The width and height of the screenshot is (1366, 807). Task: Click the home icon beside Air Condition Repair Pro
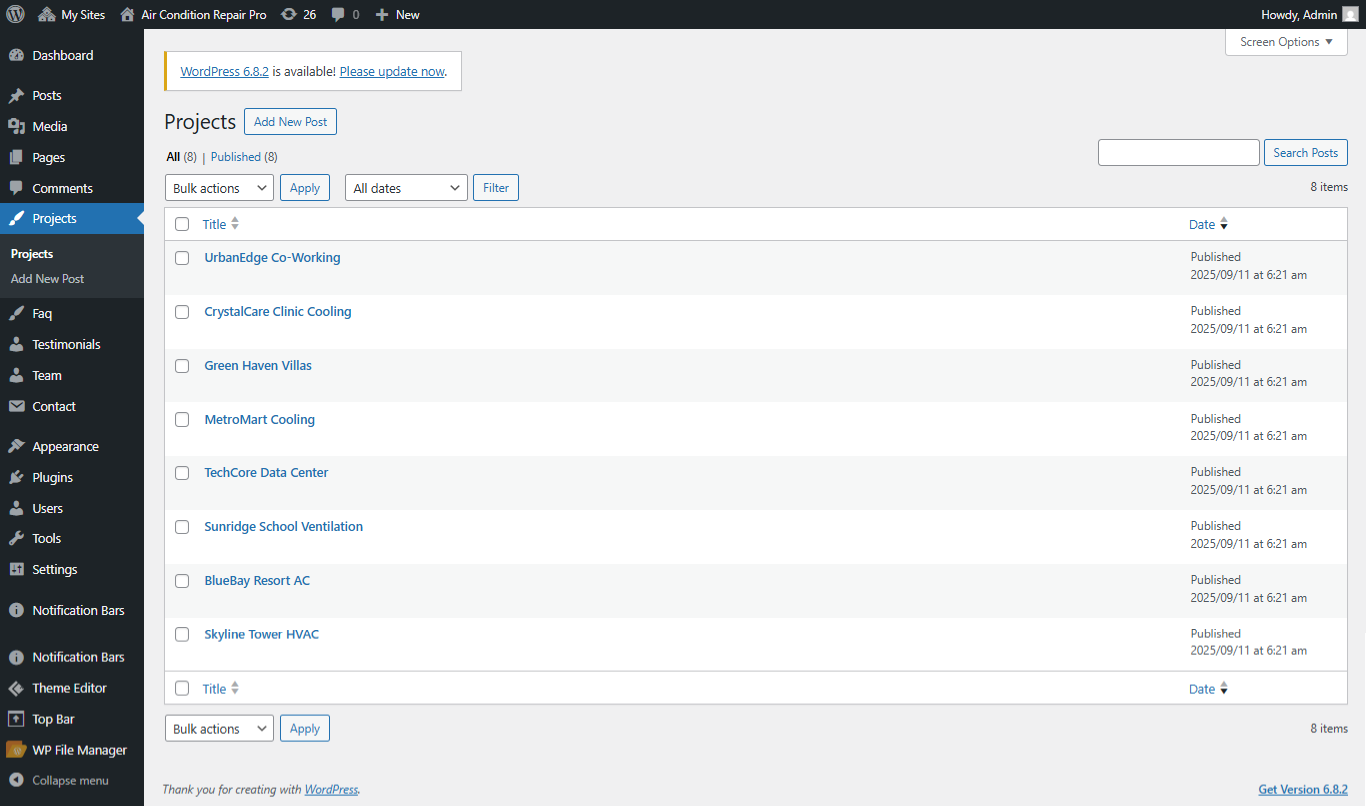[x=127, y=14]
